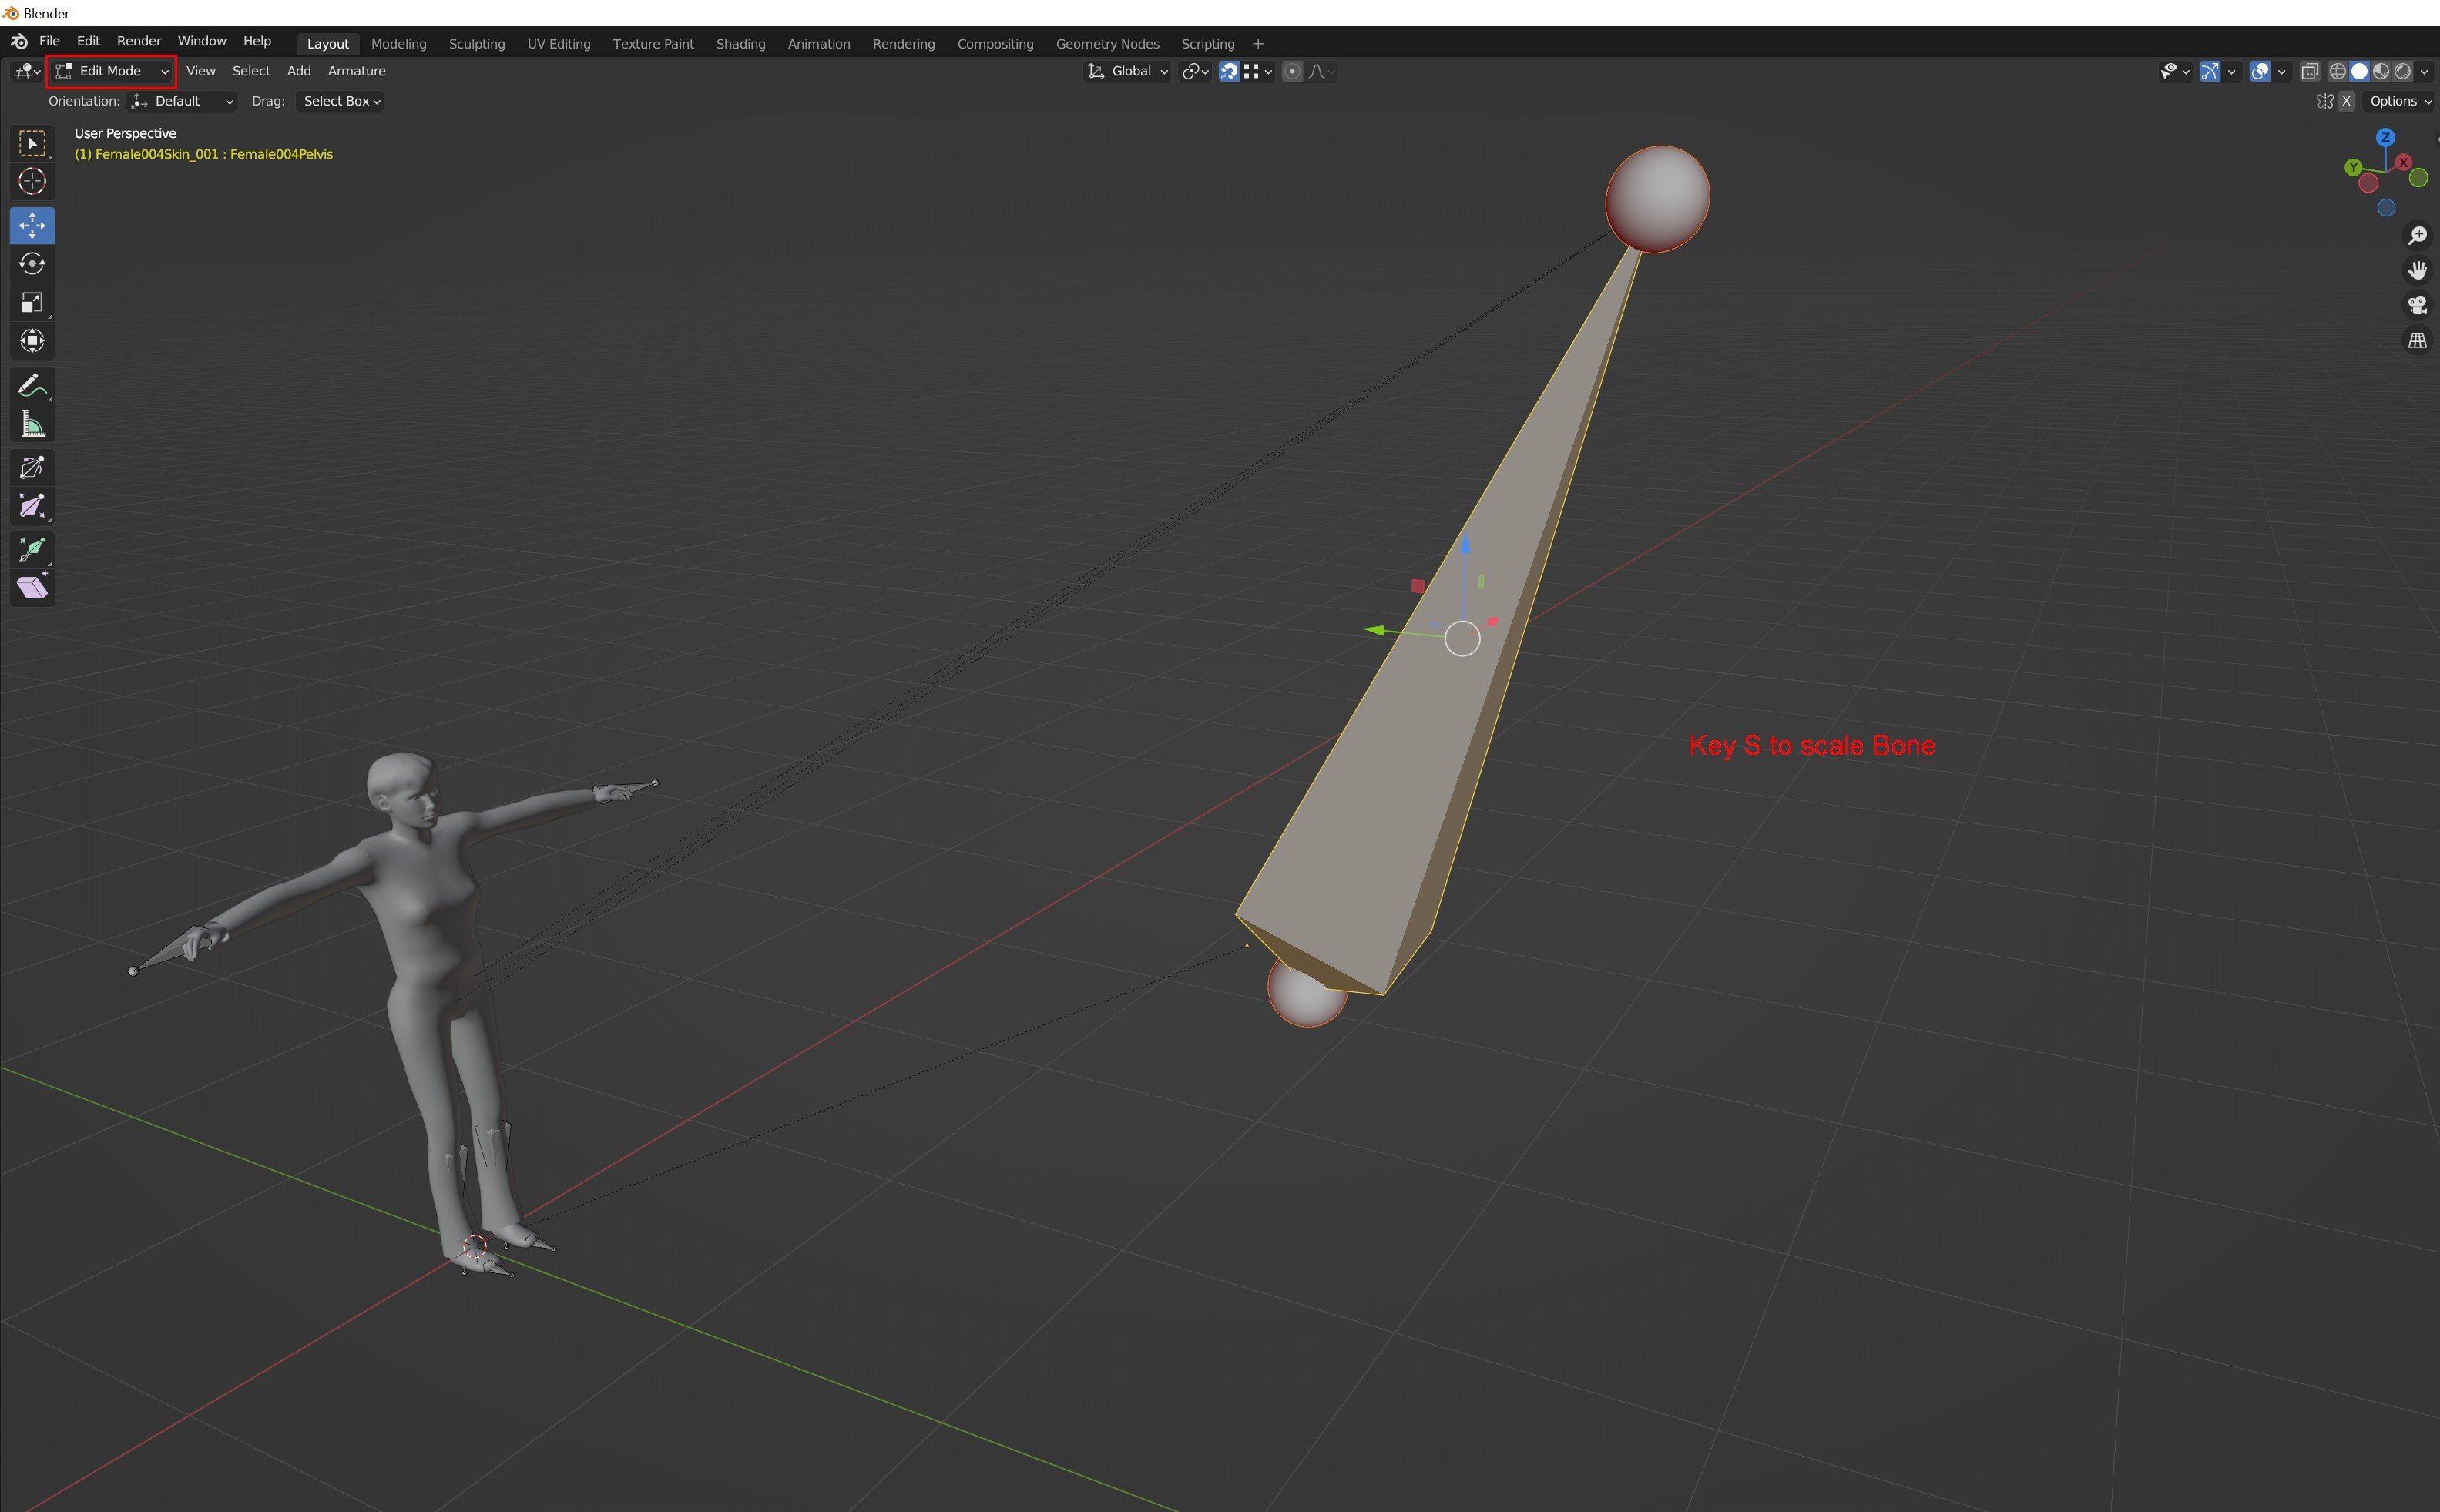The image size is (2440, 1512).
Task: Toggle X-Ray mode
Action: tap(2309, 71)
